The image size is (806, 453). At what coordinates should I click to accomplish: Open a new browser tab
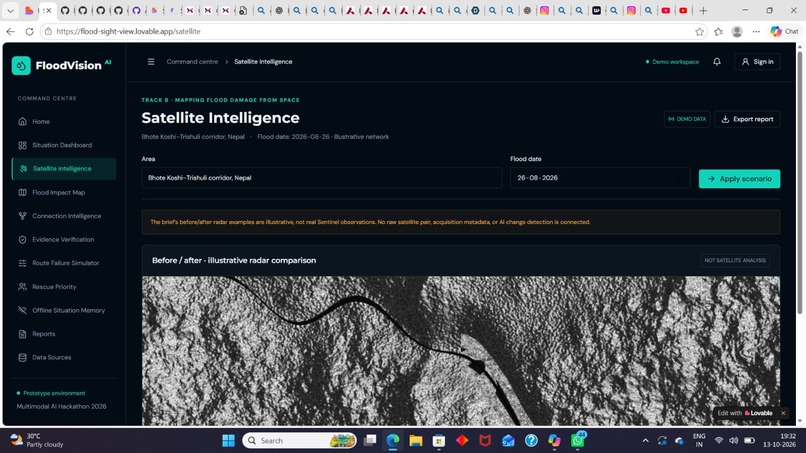pyautogui.click(x=703, y=11)
